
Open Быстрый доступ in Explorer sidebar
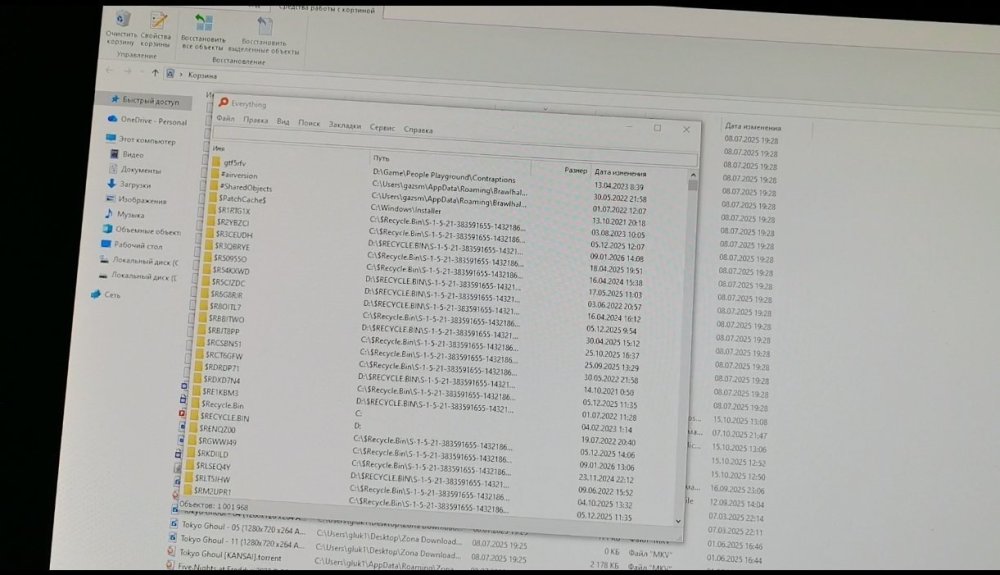[145, 100]
